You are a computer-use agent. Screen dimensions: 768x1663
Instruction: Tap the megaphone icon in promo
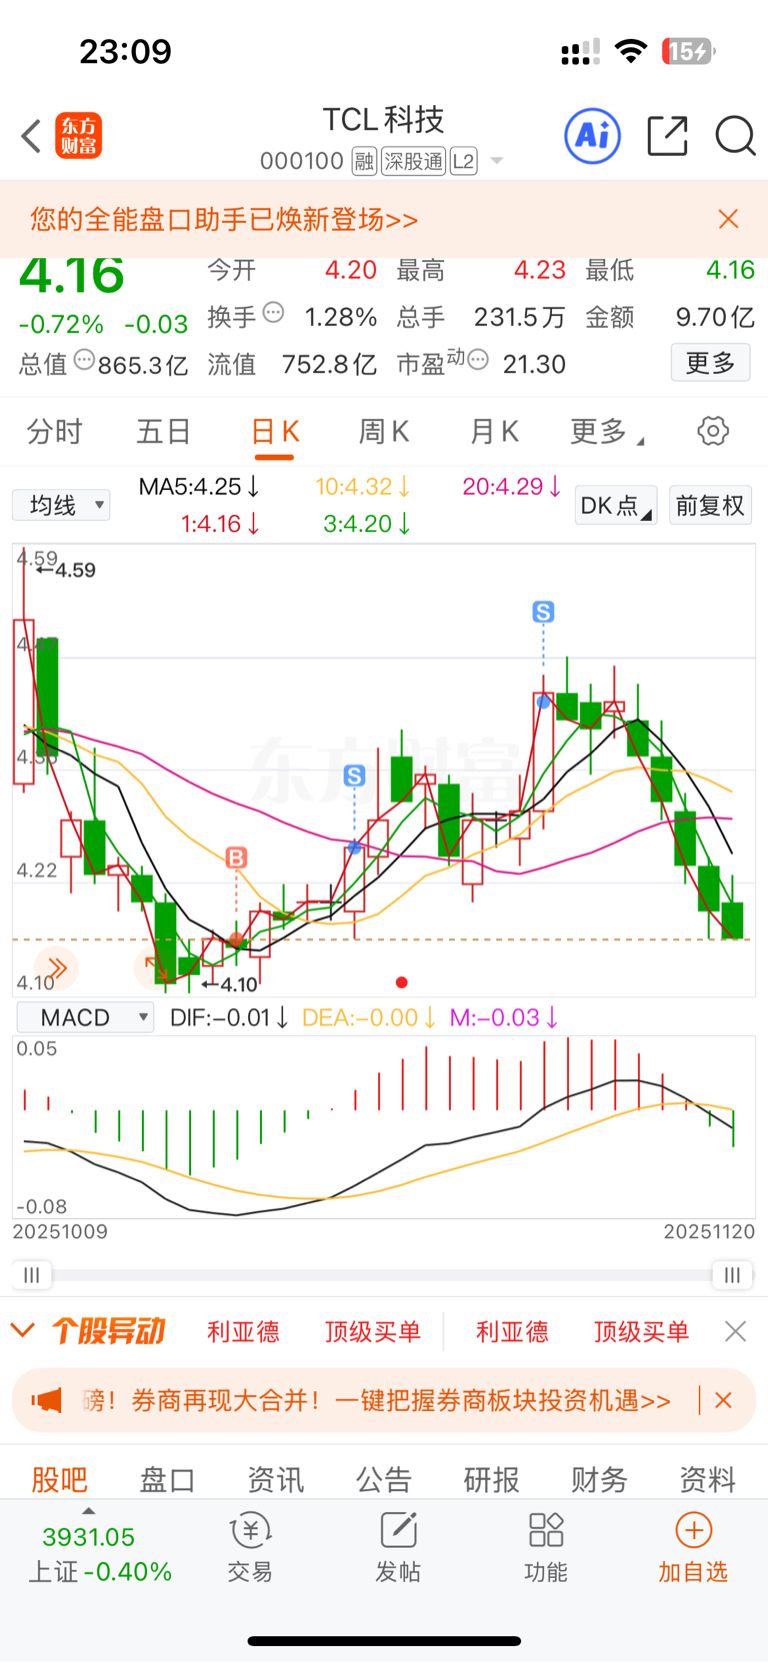pyautogui.click(x=46, y=1400)
